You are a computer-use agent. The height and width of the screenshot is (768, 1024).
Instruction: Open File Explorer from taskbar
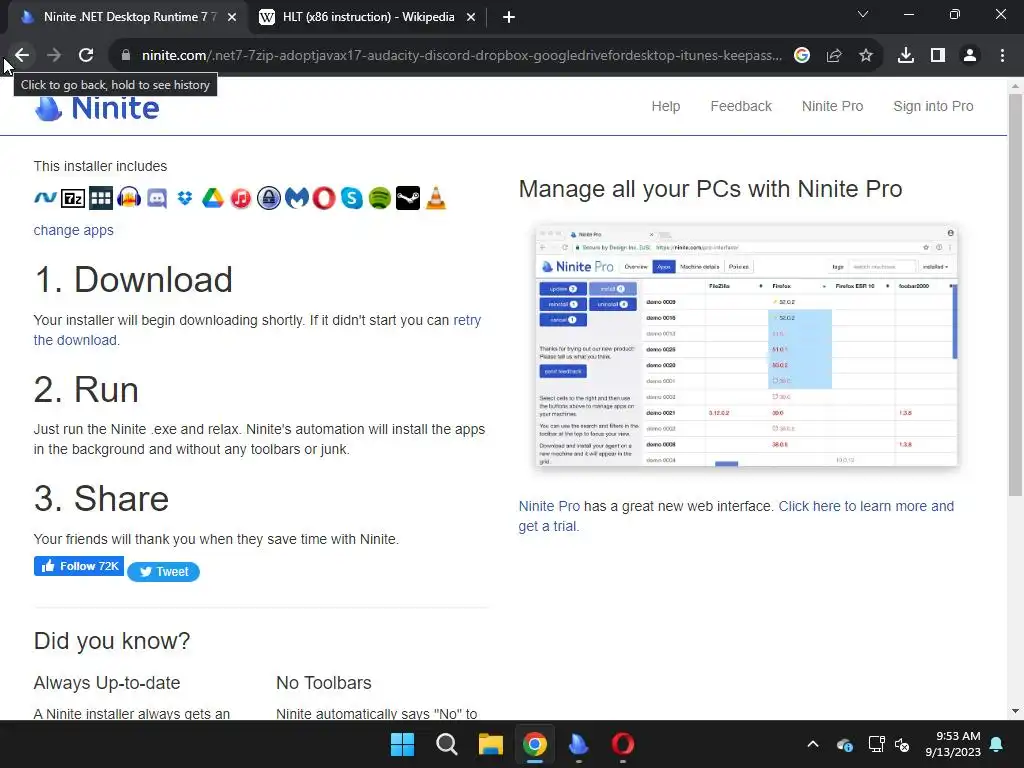click(x=490, y=744)
